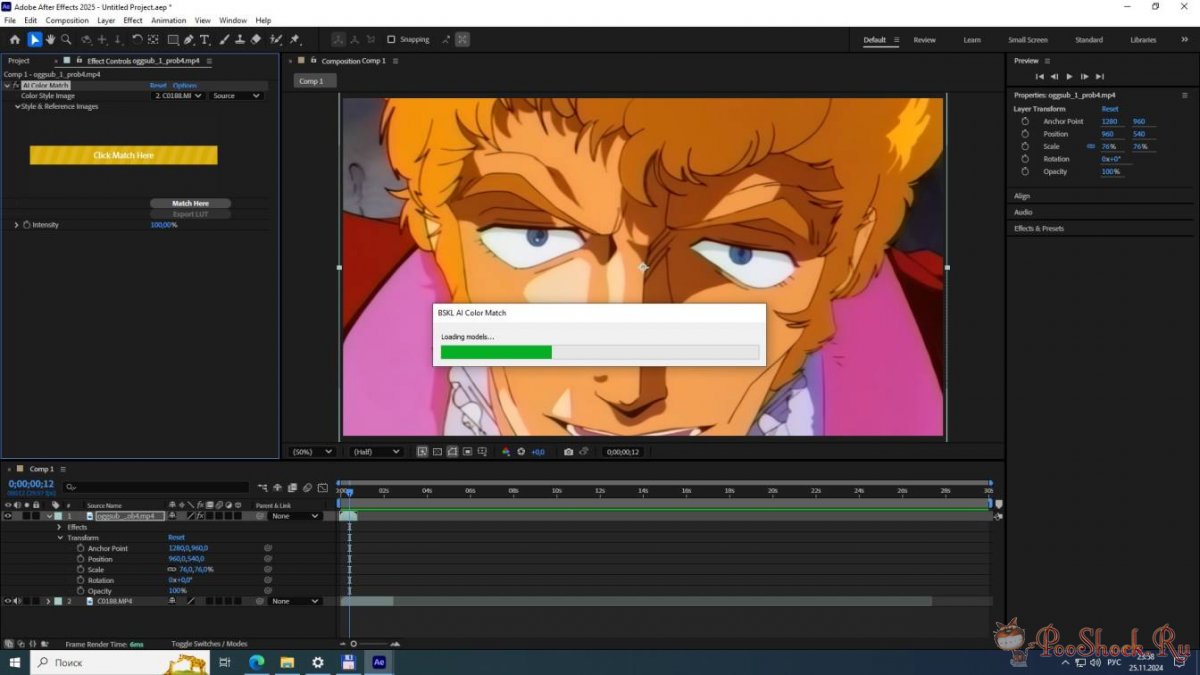
Task: Click the color management RGB icon in viewer
Action: point(505,452)
